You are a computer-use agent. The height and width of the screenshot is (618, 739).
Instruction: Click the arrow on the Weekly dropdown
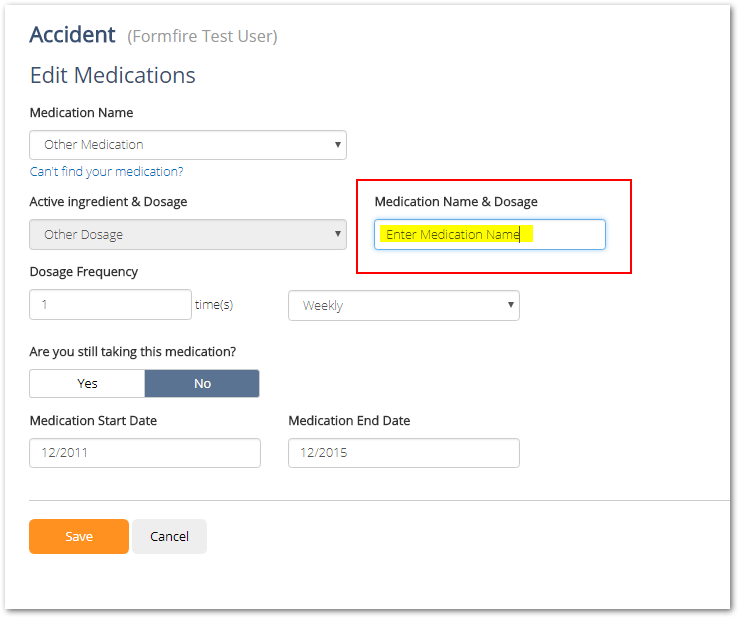point(510,305)
